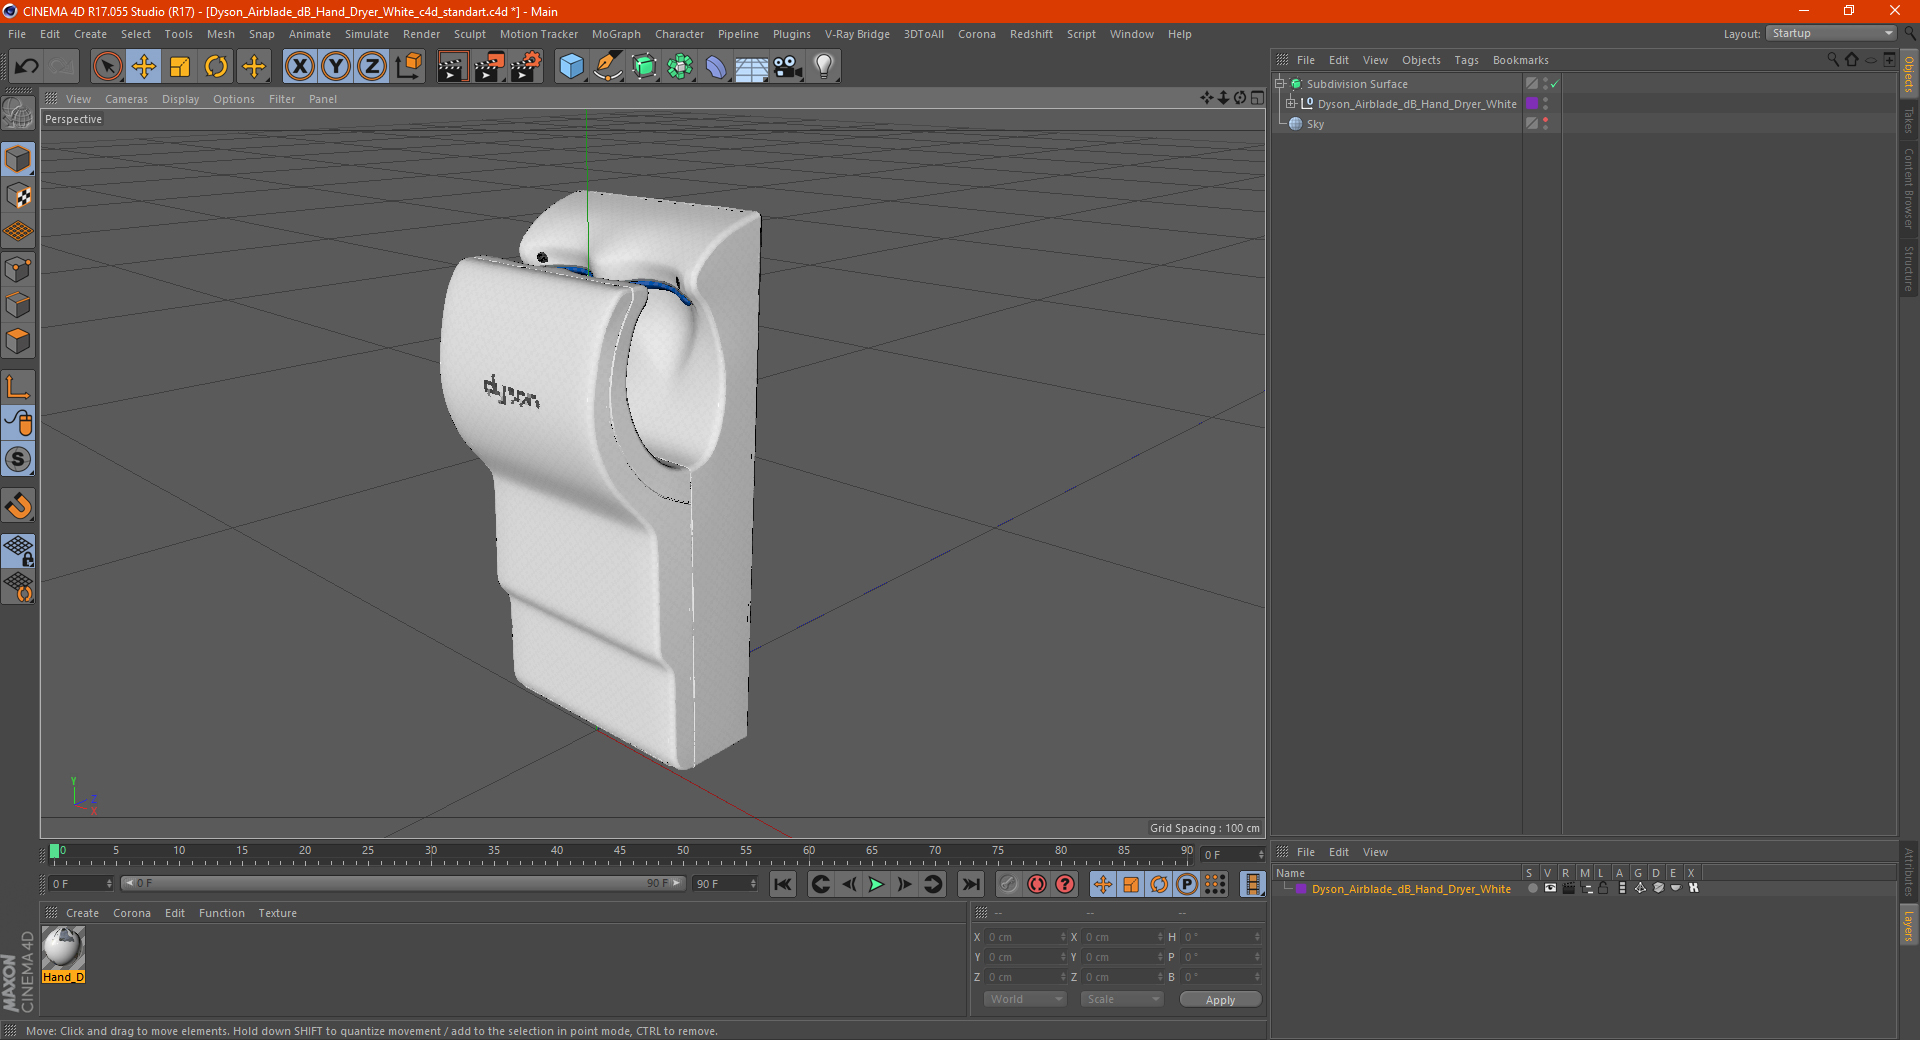Play the animation forward
1920x1040 pixels.
[876, 884]
